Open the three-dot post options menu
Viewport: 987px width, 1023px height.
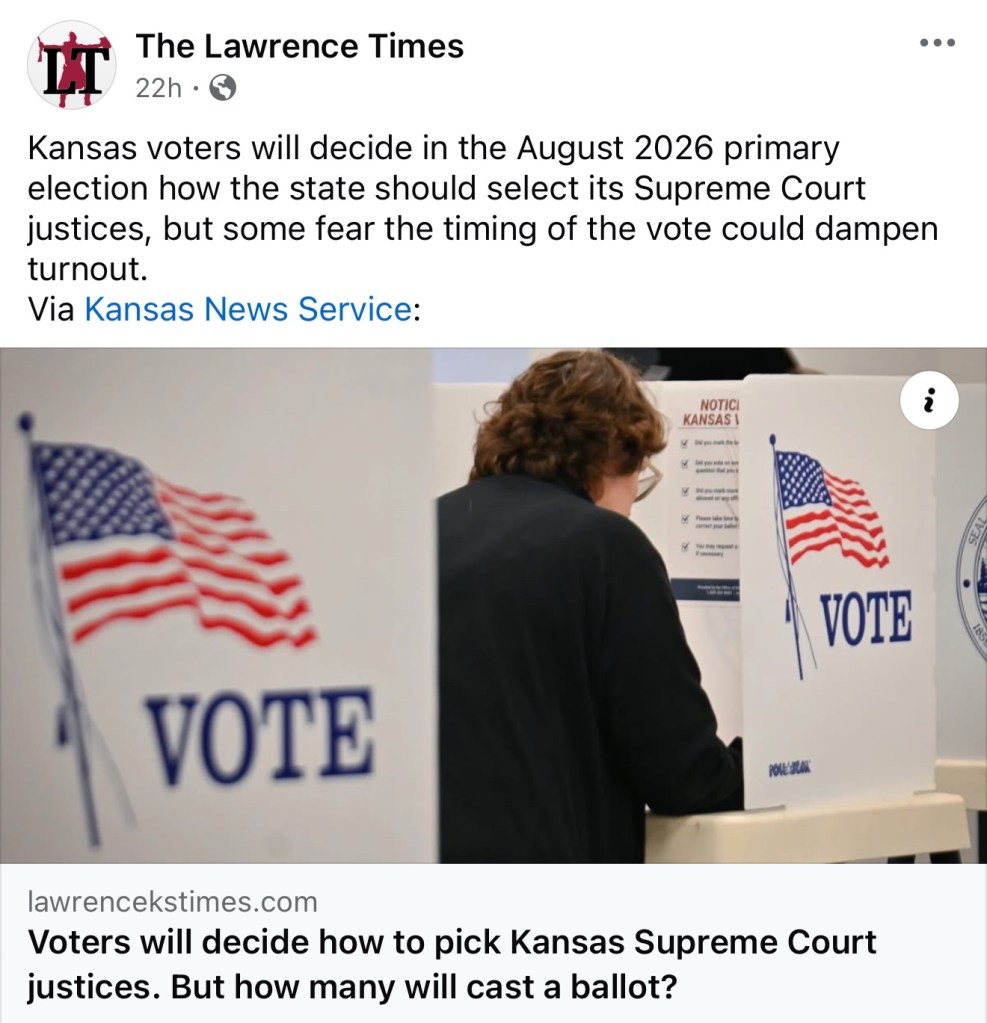937,43
